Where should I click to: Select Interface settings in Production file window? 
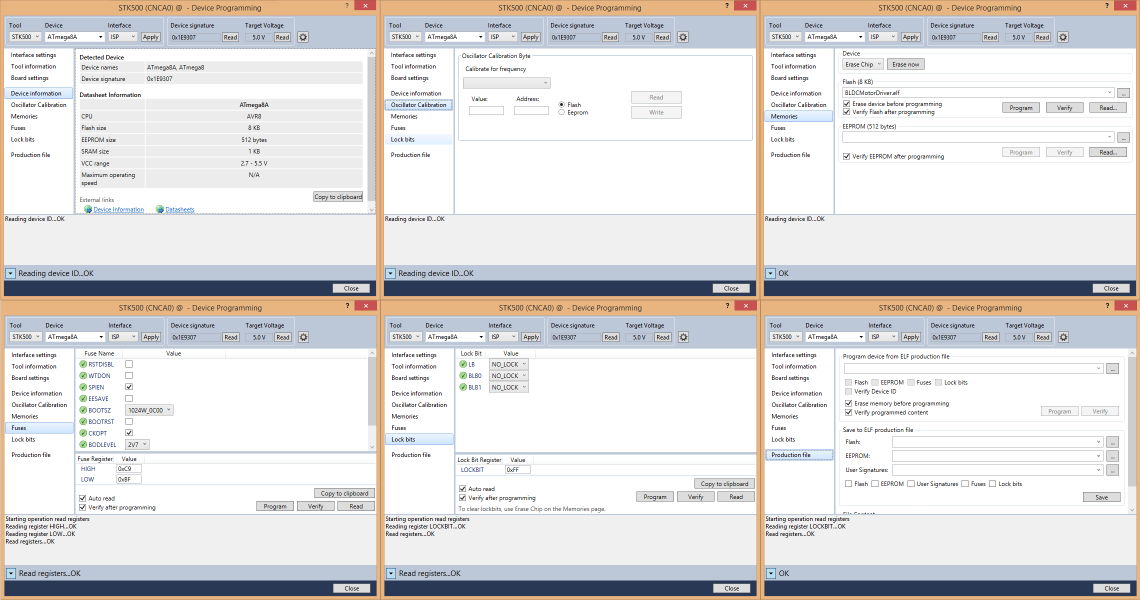[794, 355]
